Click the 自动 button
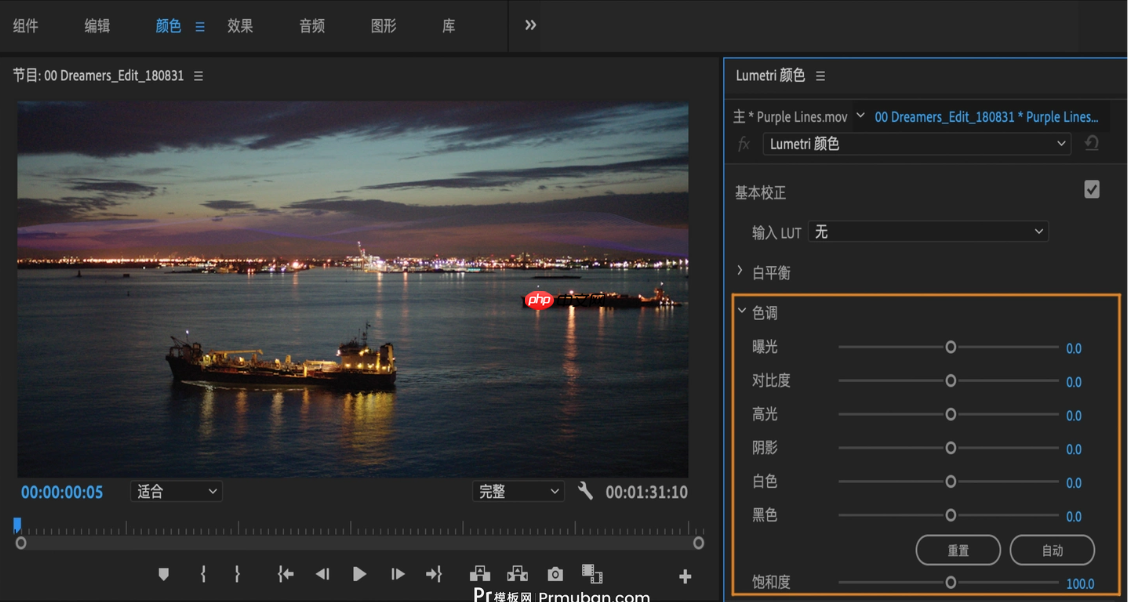This screenshot has width=1130, height=602. [x=1052, y=550]
